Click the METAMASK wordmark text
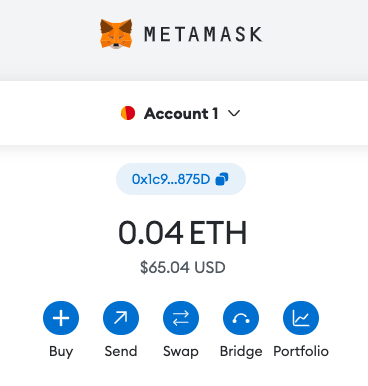Viewport: 368px width, 386px height. (x=203, y=34)
